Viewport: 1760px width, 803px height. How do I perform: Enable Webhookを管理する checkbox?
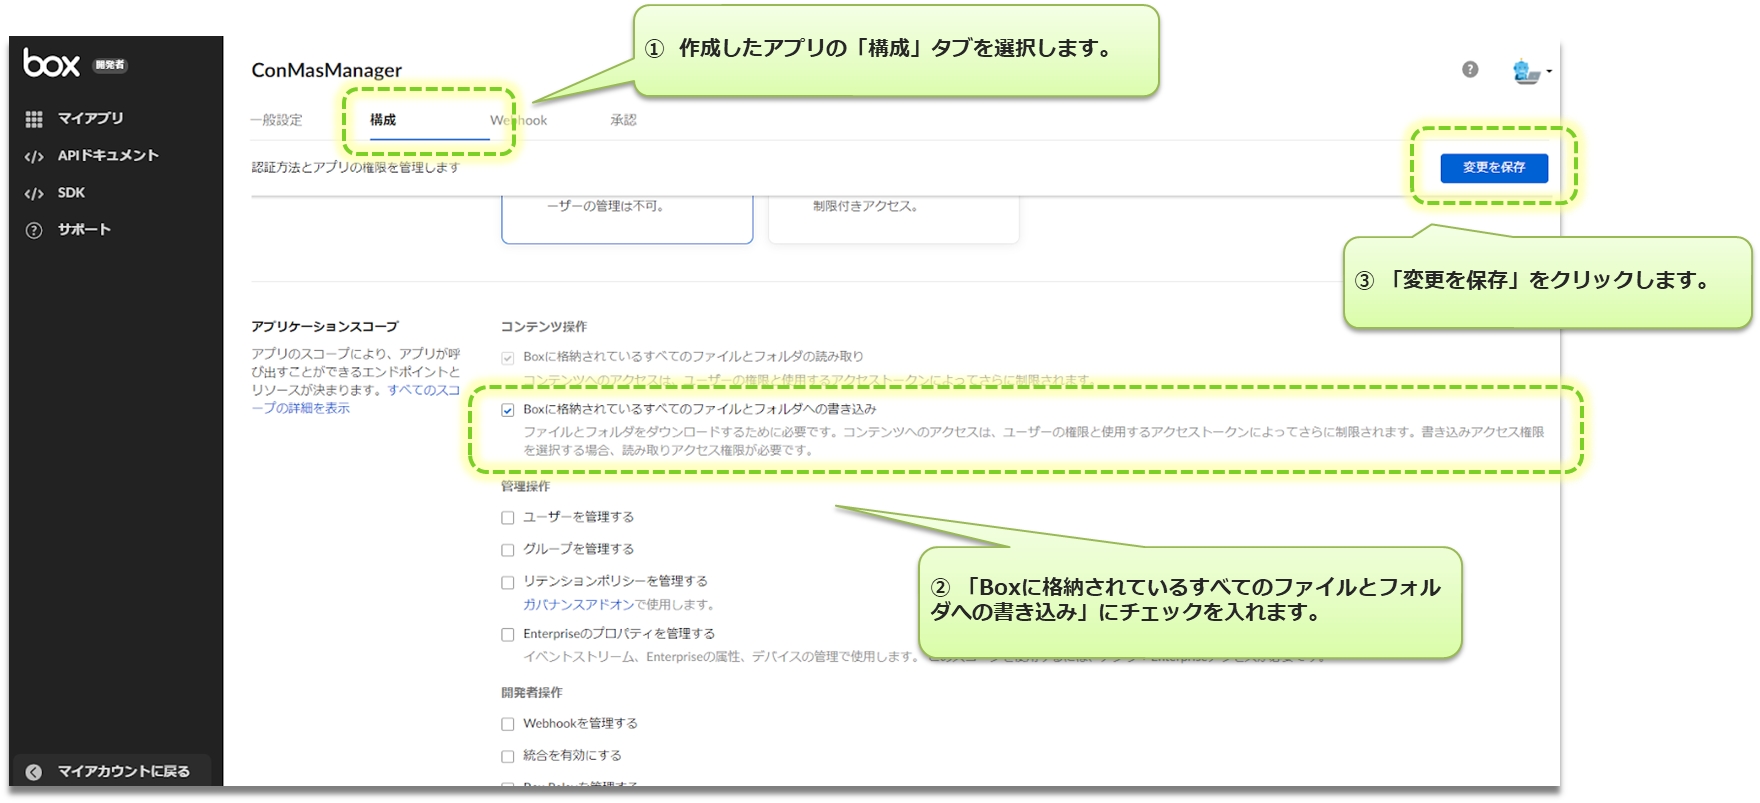coord(508,724)
